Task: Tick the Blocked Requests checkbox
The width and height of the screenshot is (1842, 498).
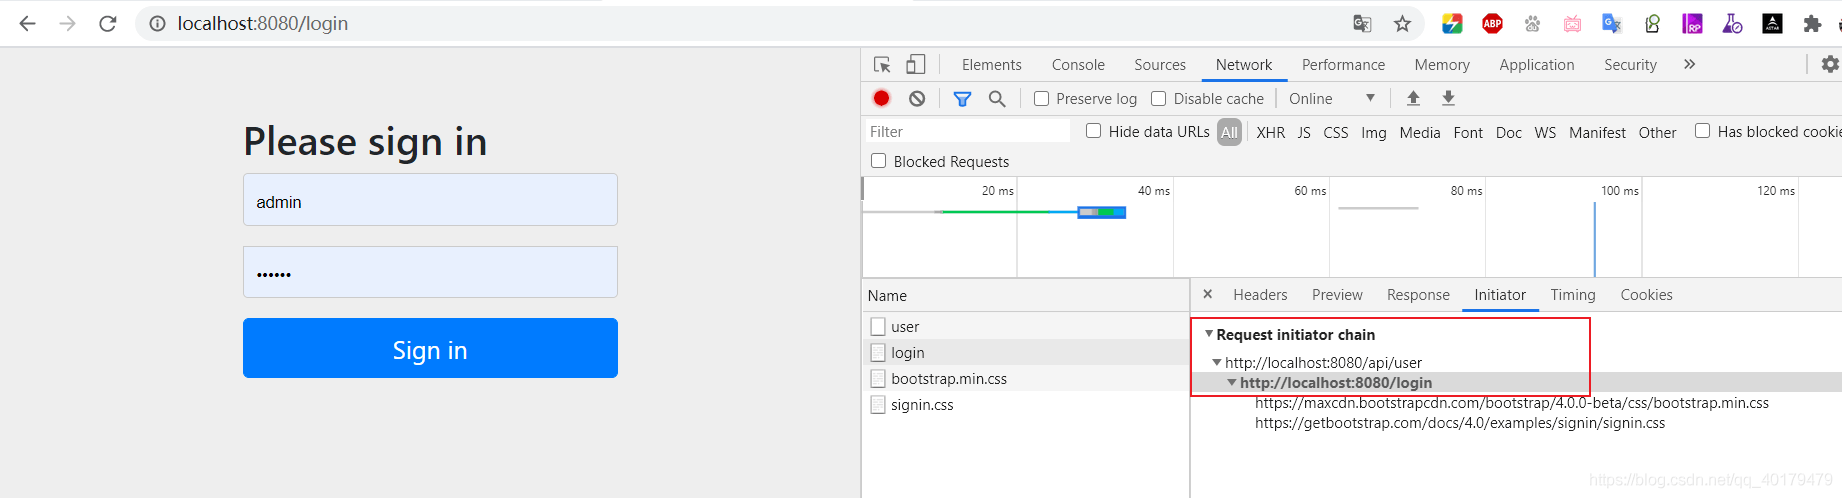Action: pos(879,161)
